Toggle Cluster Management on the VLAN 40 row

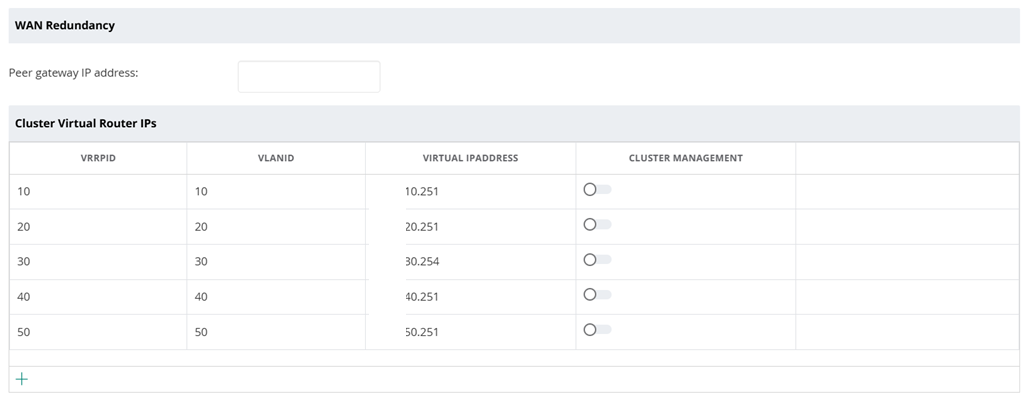pyautogui.click(x=596, y=295)
